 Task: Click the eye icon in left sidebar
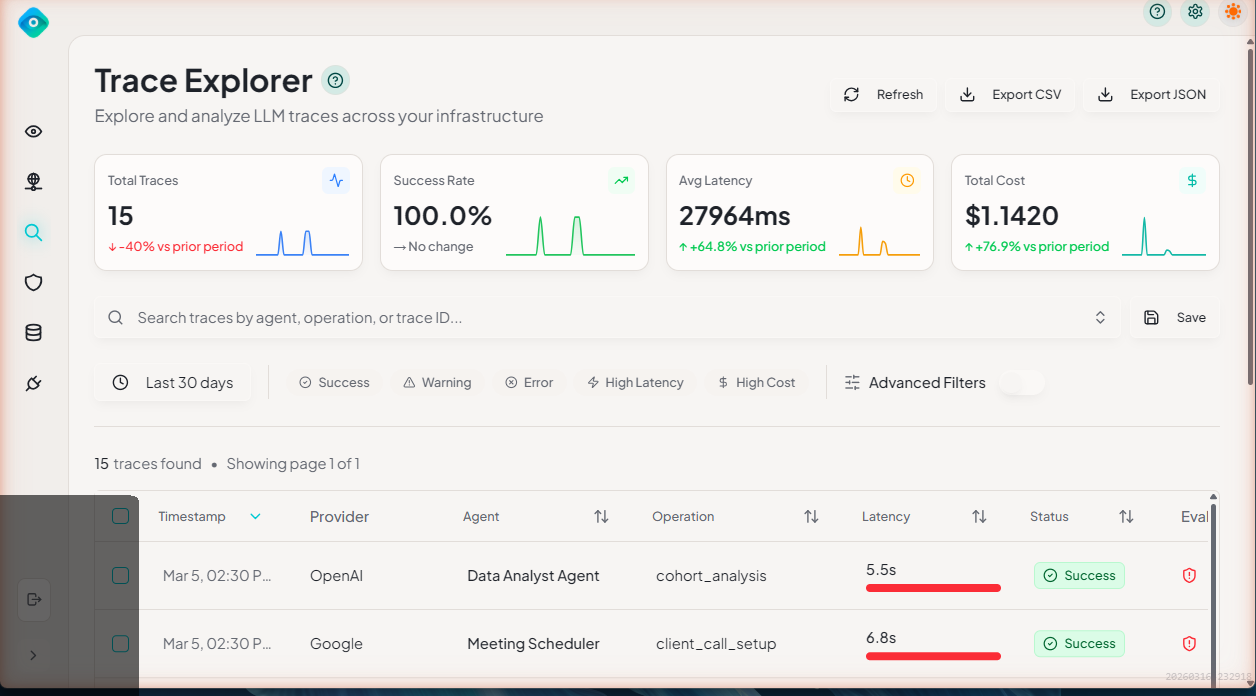click(33, 132)
